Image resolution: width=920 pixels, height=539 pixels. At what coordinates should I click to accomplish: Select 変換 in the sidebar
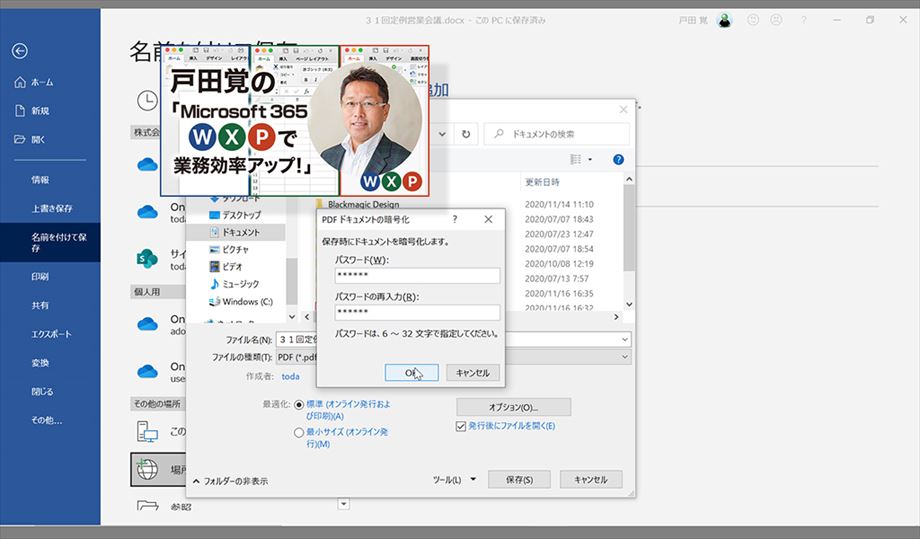(40, 362)
